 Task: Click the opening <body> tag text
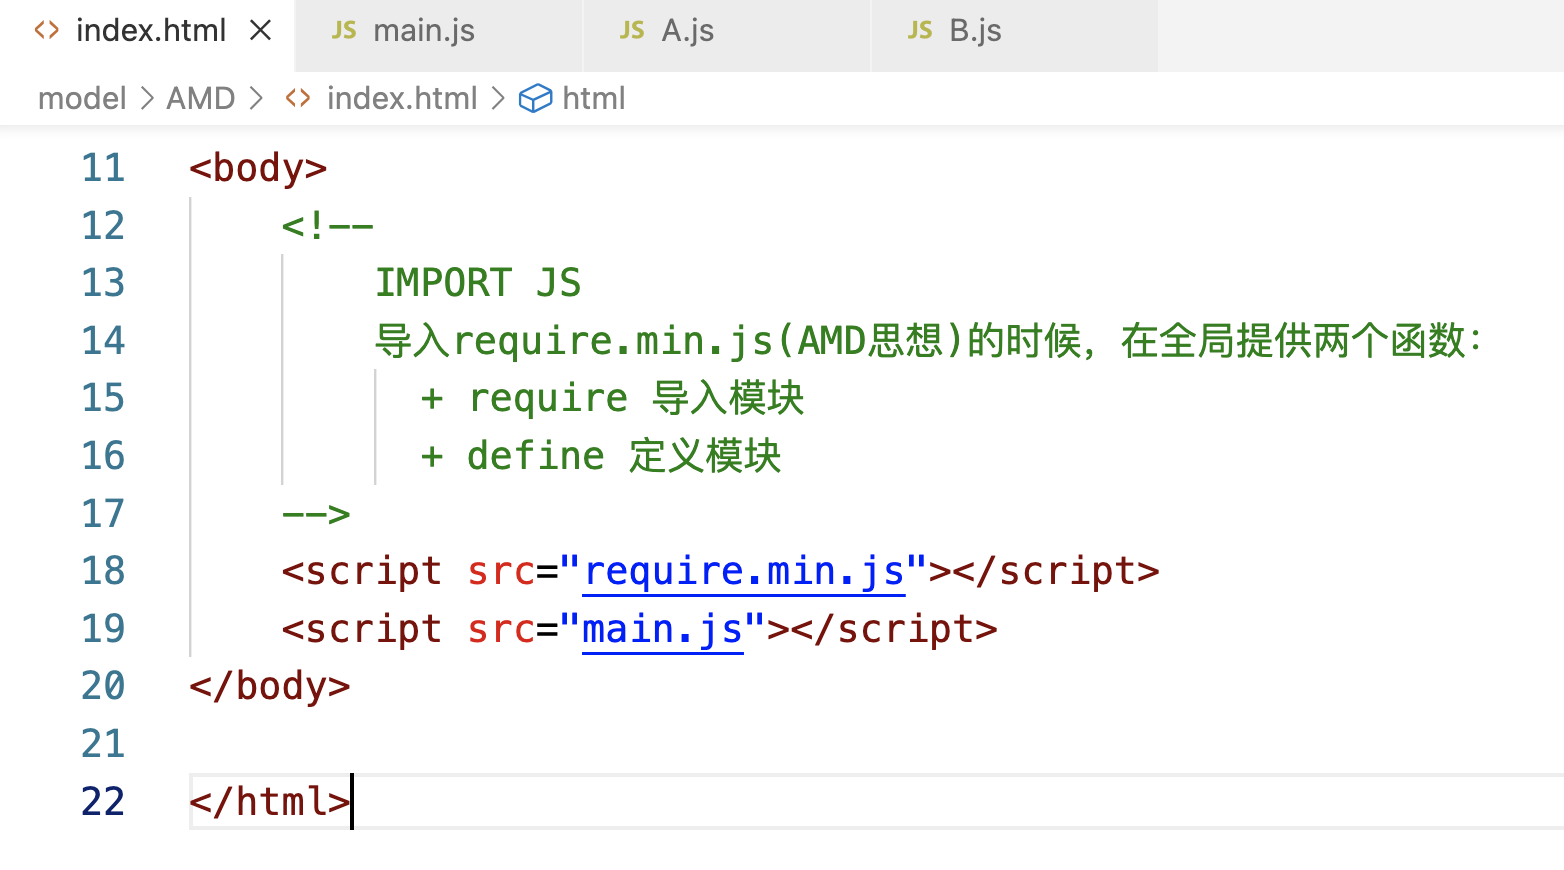pos(258,168)
